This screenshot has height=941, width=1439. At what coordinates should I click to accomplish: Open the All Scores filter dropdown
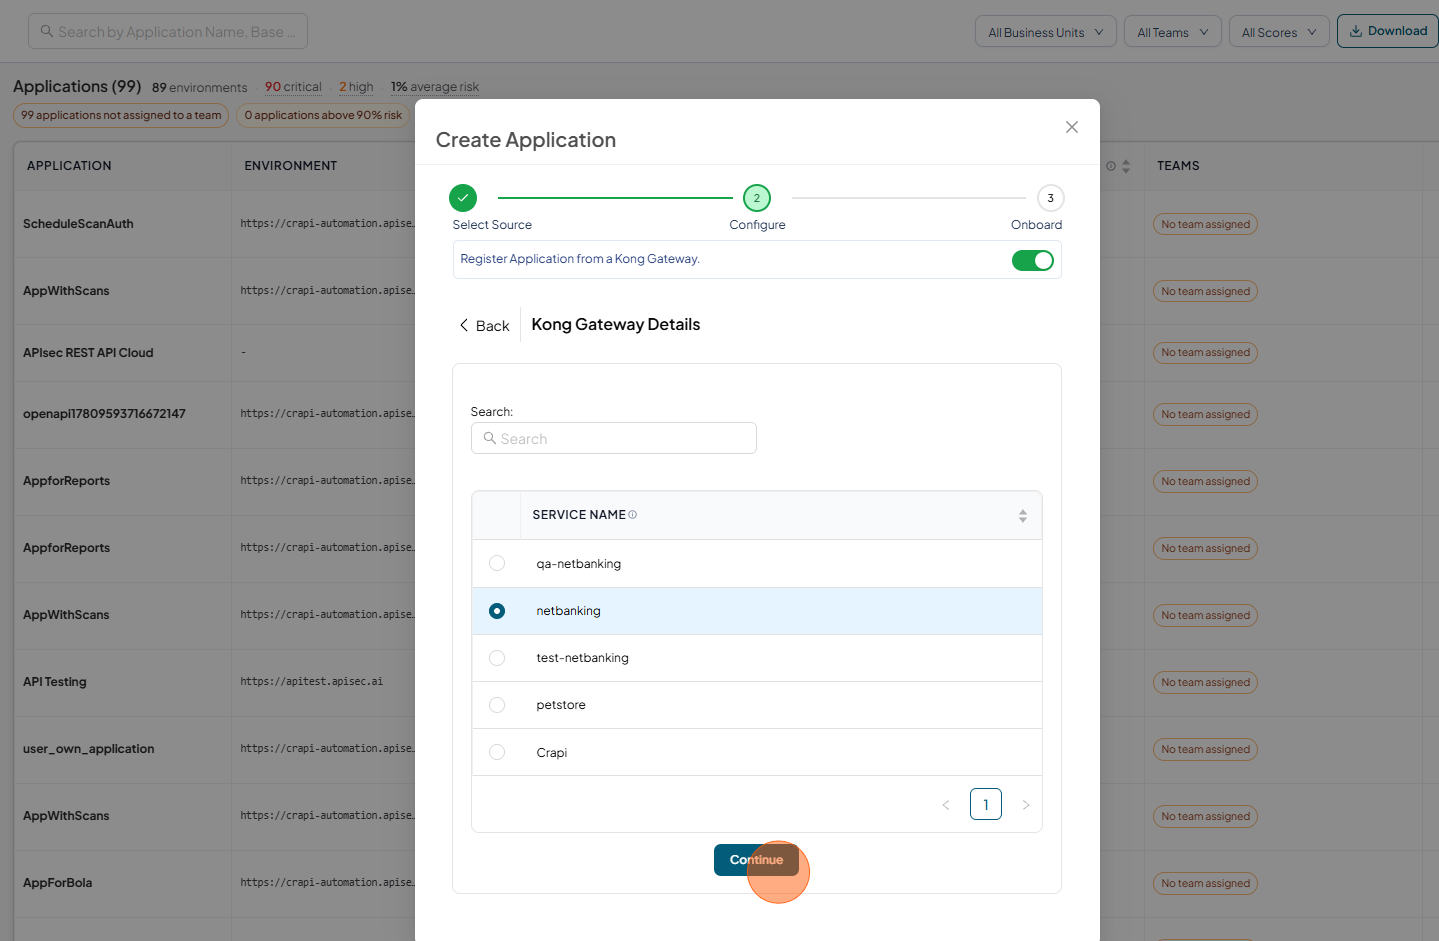click(x=1279, y=32)
